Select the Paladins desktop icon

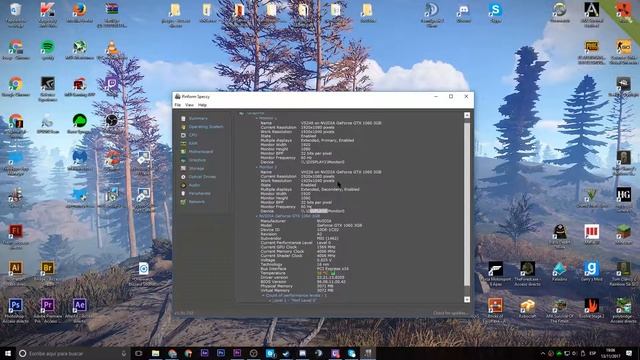tap(560, 271)
